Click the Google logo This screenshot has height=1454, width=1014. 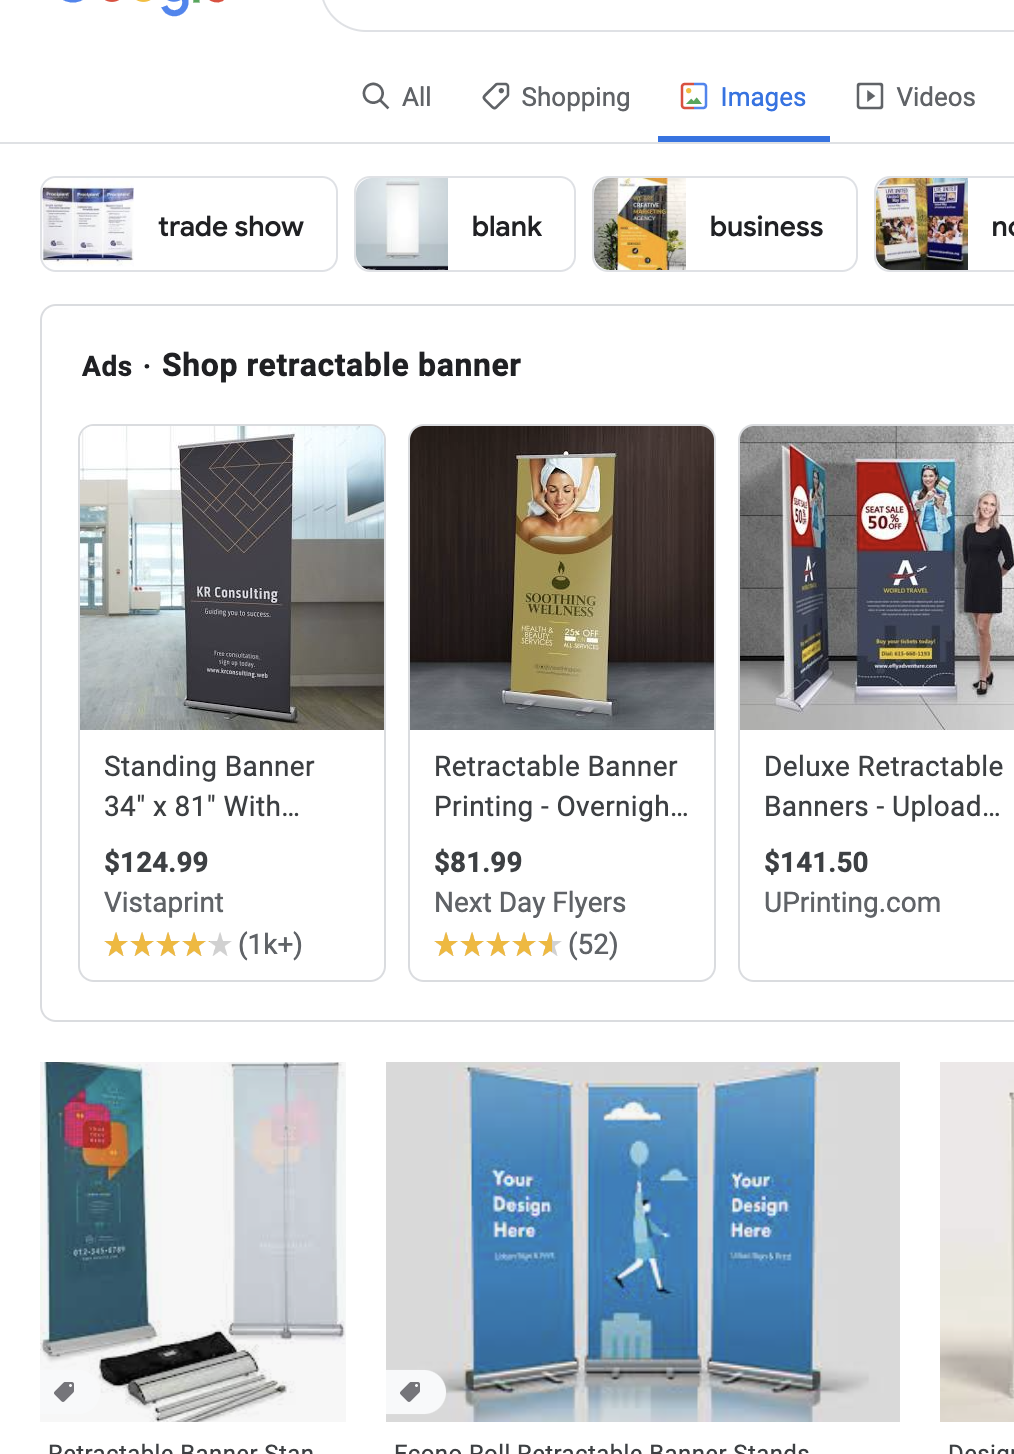point(140,6)
